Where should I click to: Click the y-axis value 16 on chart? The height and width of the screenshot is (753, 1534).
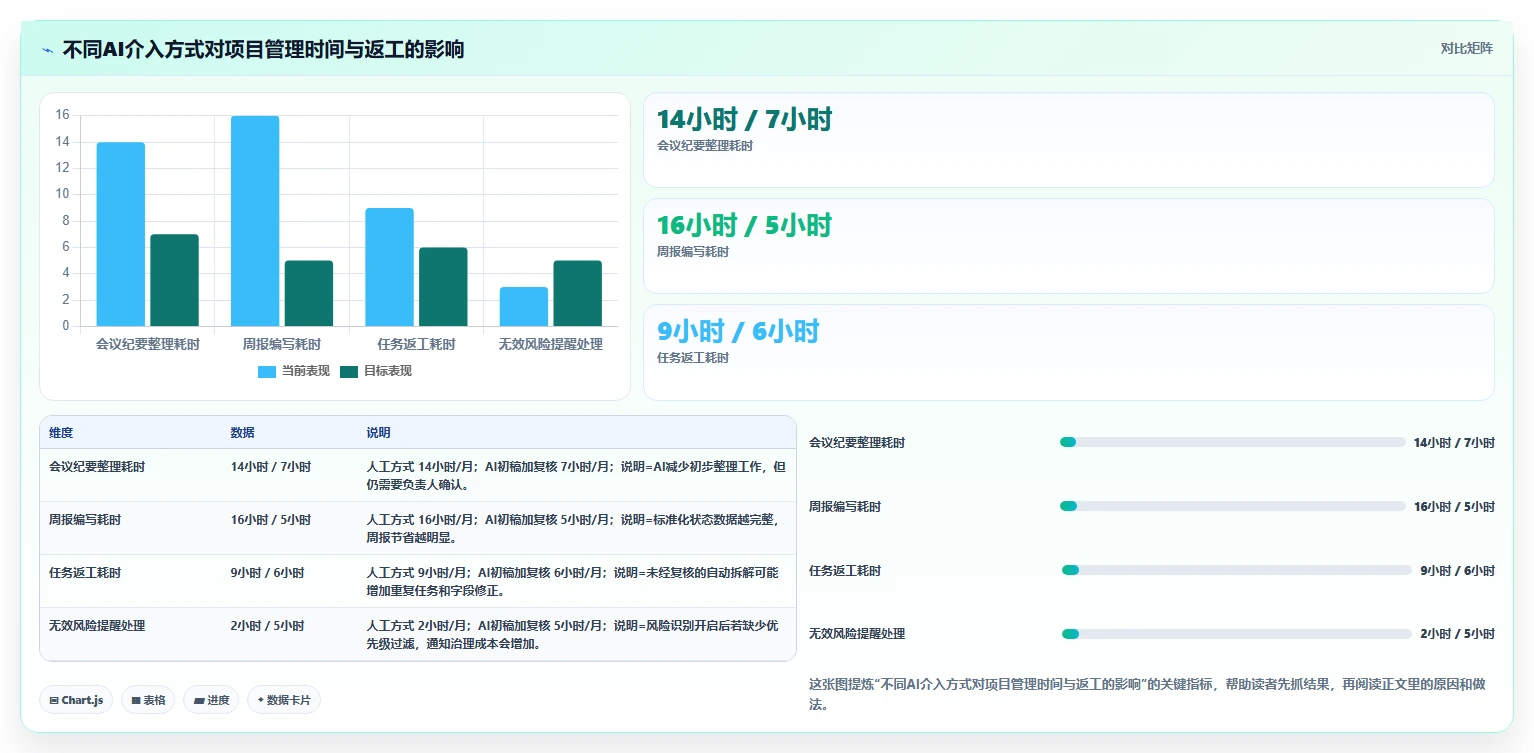click(x=62, y=115)
